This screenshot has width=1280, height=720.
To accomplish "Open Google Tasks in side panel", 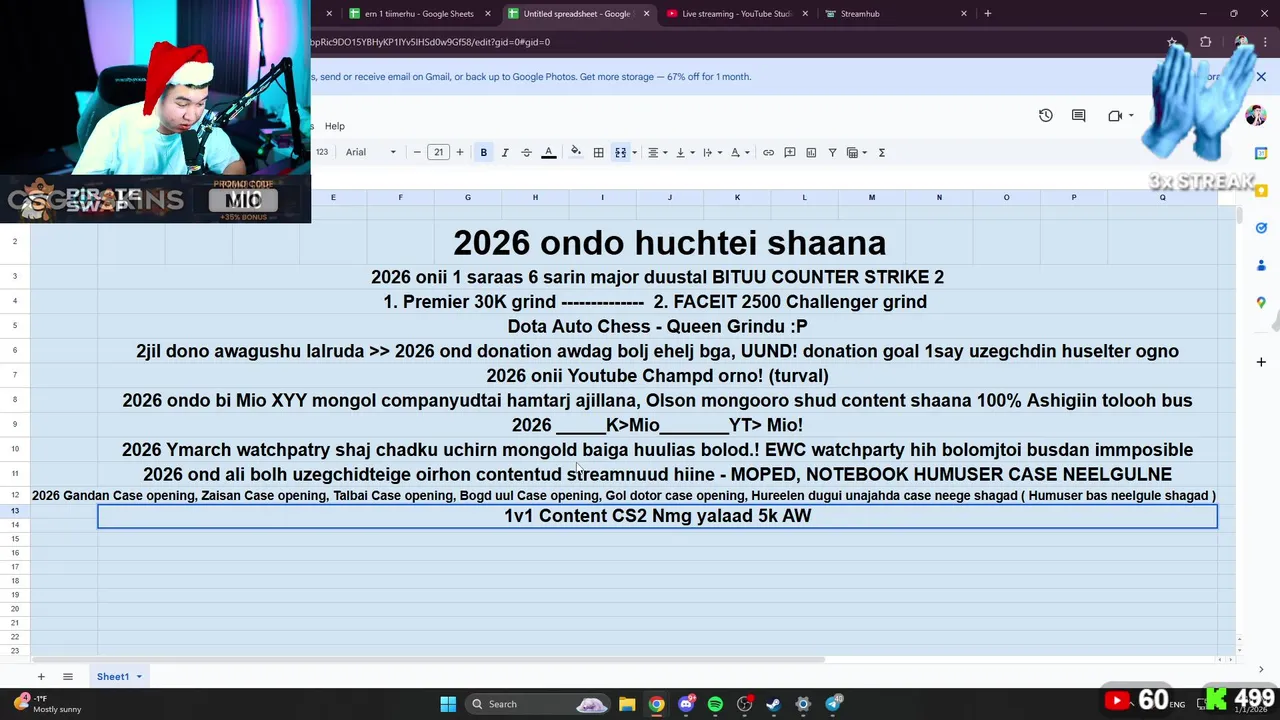I will [x=1261, y=228].
